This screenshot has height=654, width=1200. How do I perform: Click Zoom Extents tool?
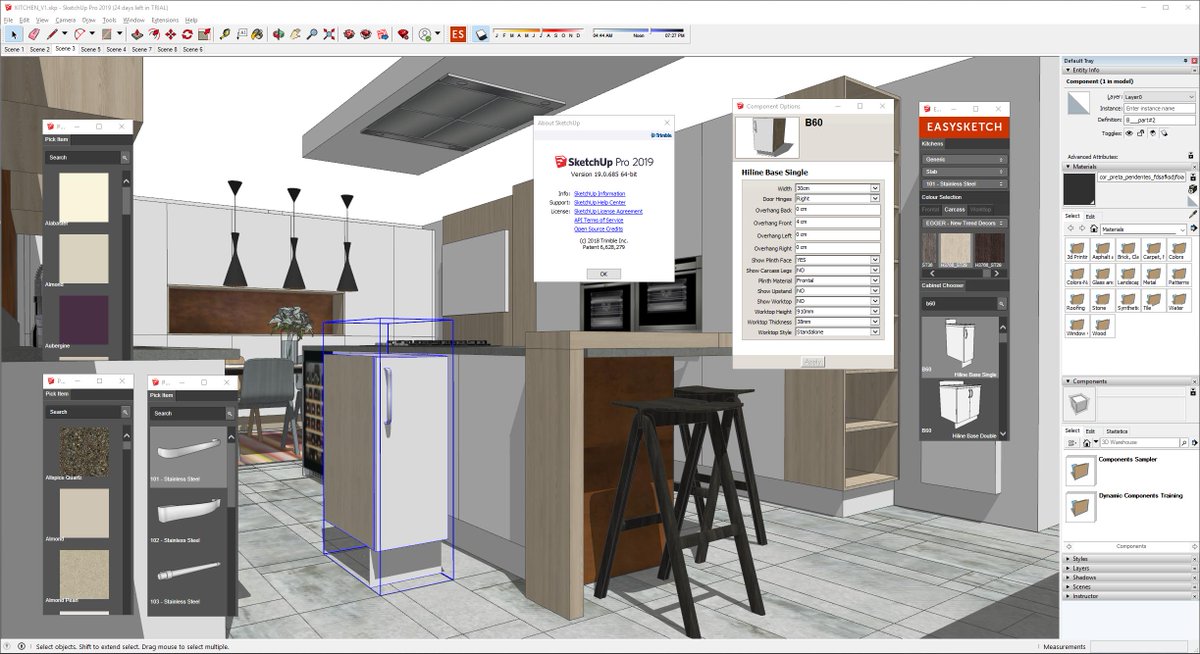point(329,34)
